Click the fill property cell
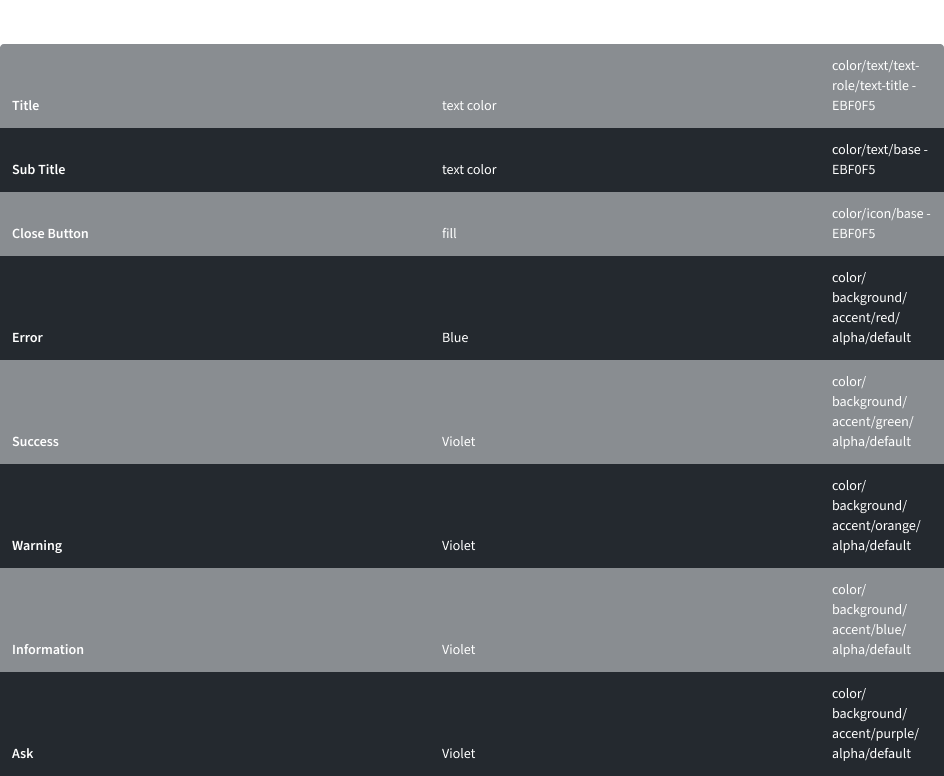Screen dimensions: 944x776 449,233
